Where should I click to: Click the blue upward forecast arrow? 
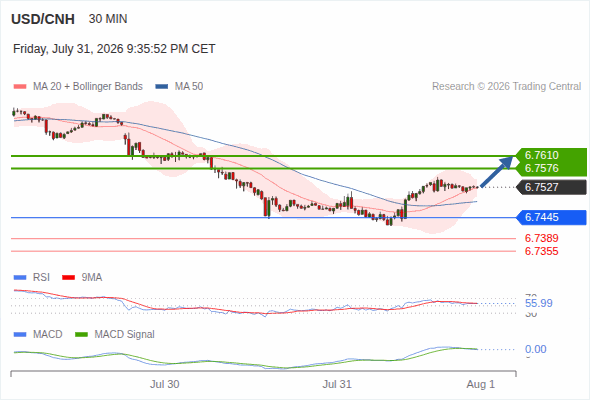pyautogui.click(x=497, y=171)
